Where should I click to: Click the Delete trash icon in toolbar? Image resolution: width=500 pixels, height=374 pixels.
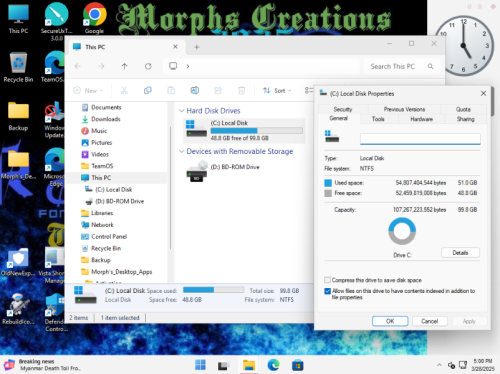242,90
